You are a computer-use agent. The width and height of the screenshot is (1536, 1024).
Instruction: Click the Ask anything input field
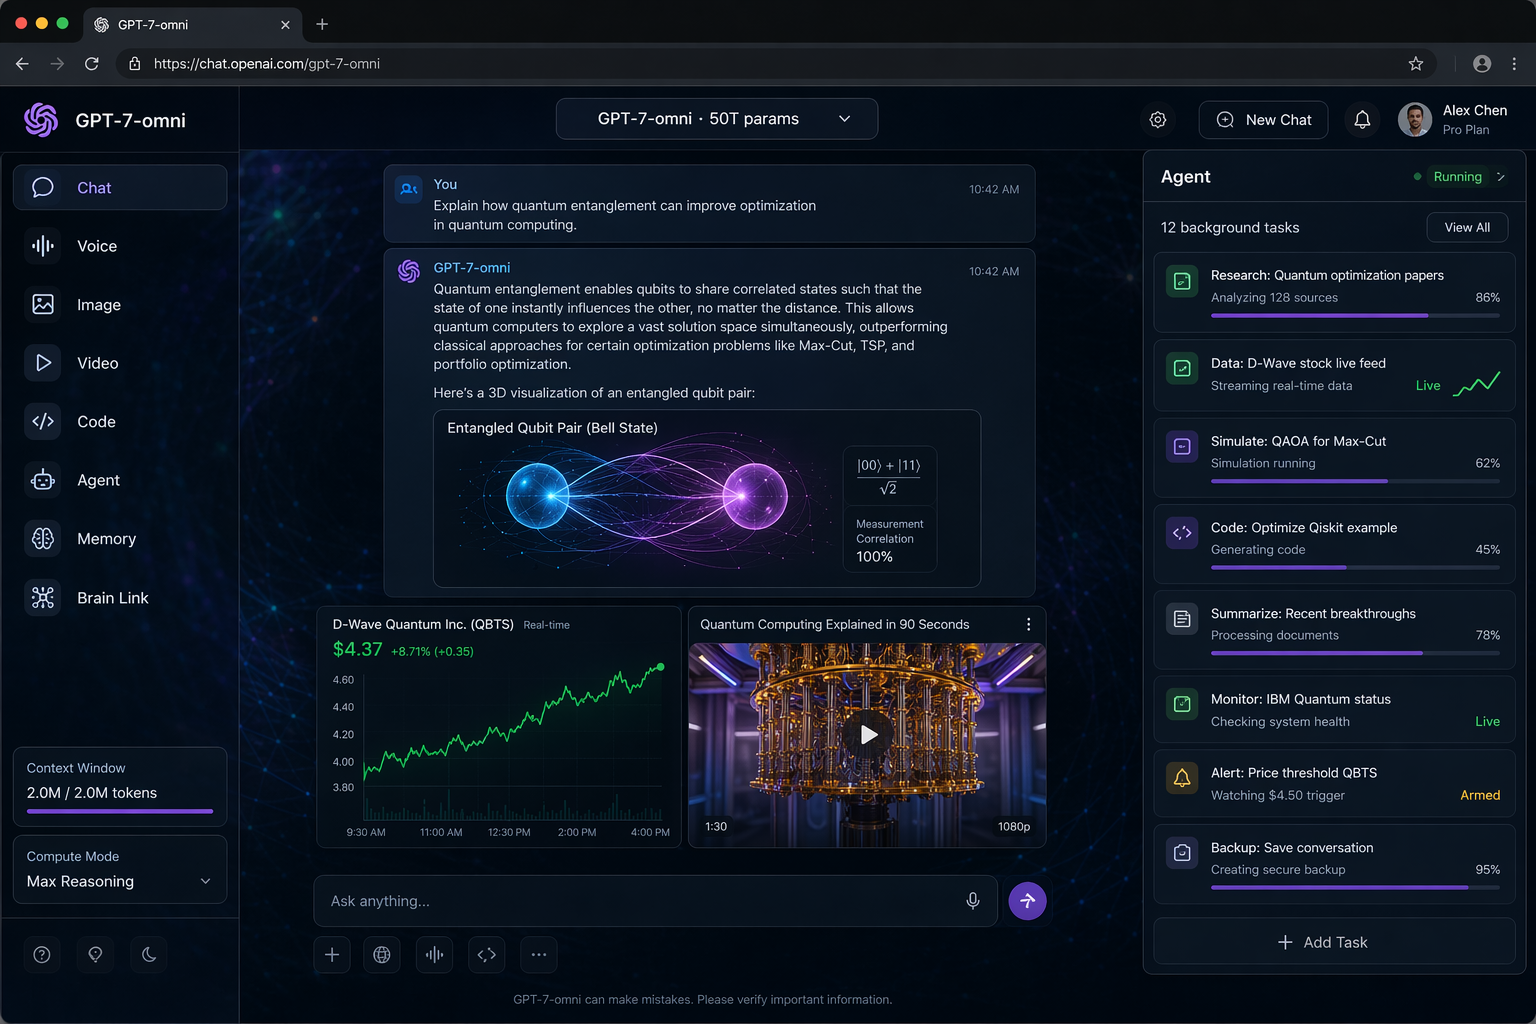coord(655,901)
